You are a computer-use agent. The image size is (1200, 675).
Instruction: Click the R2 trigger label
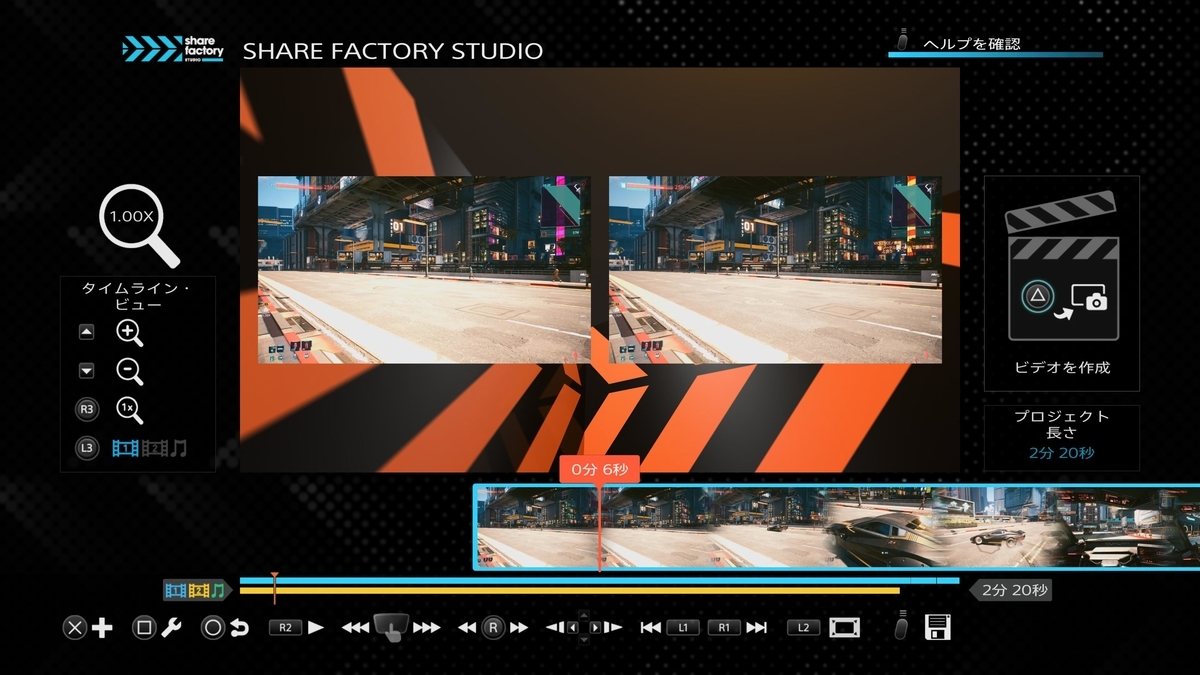click(285, 628)
